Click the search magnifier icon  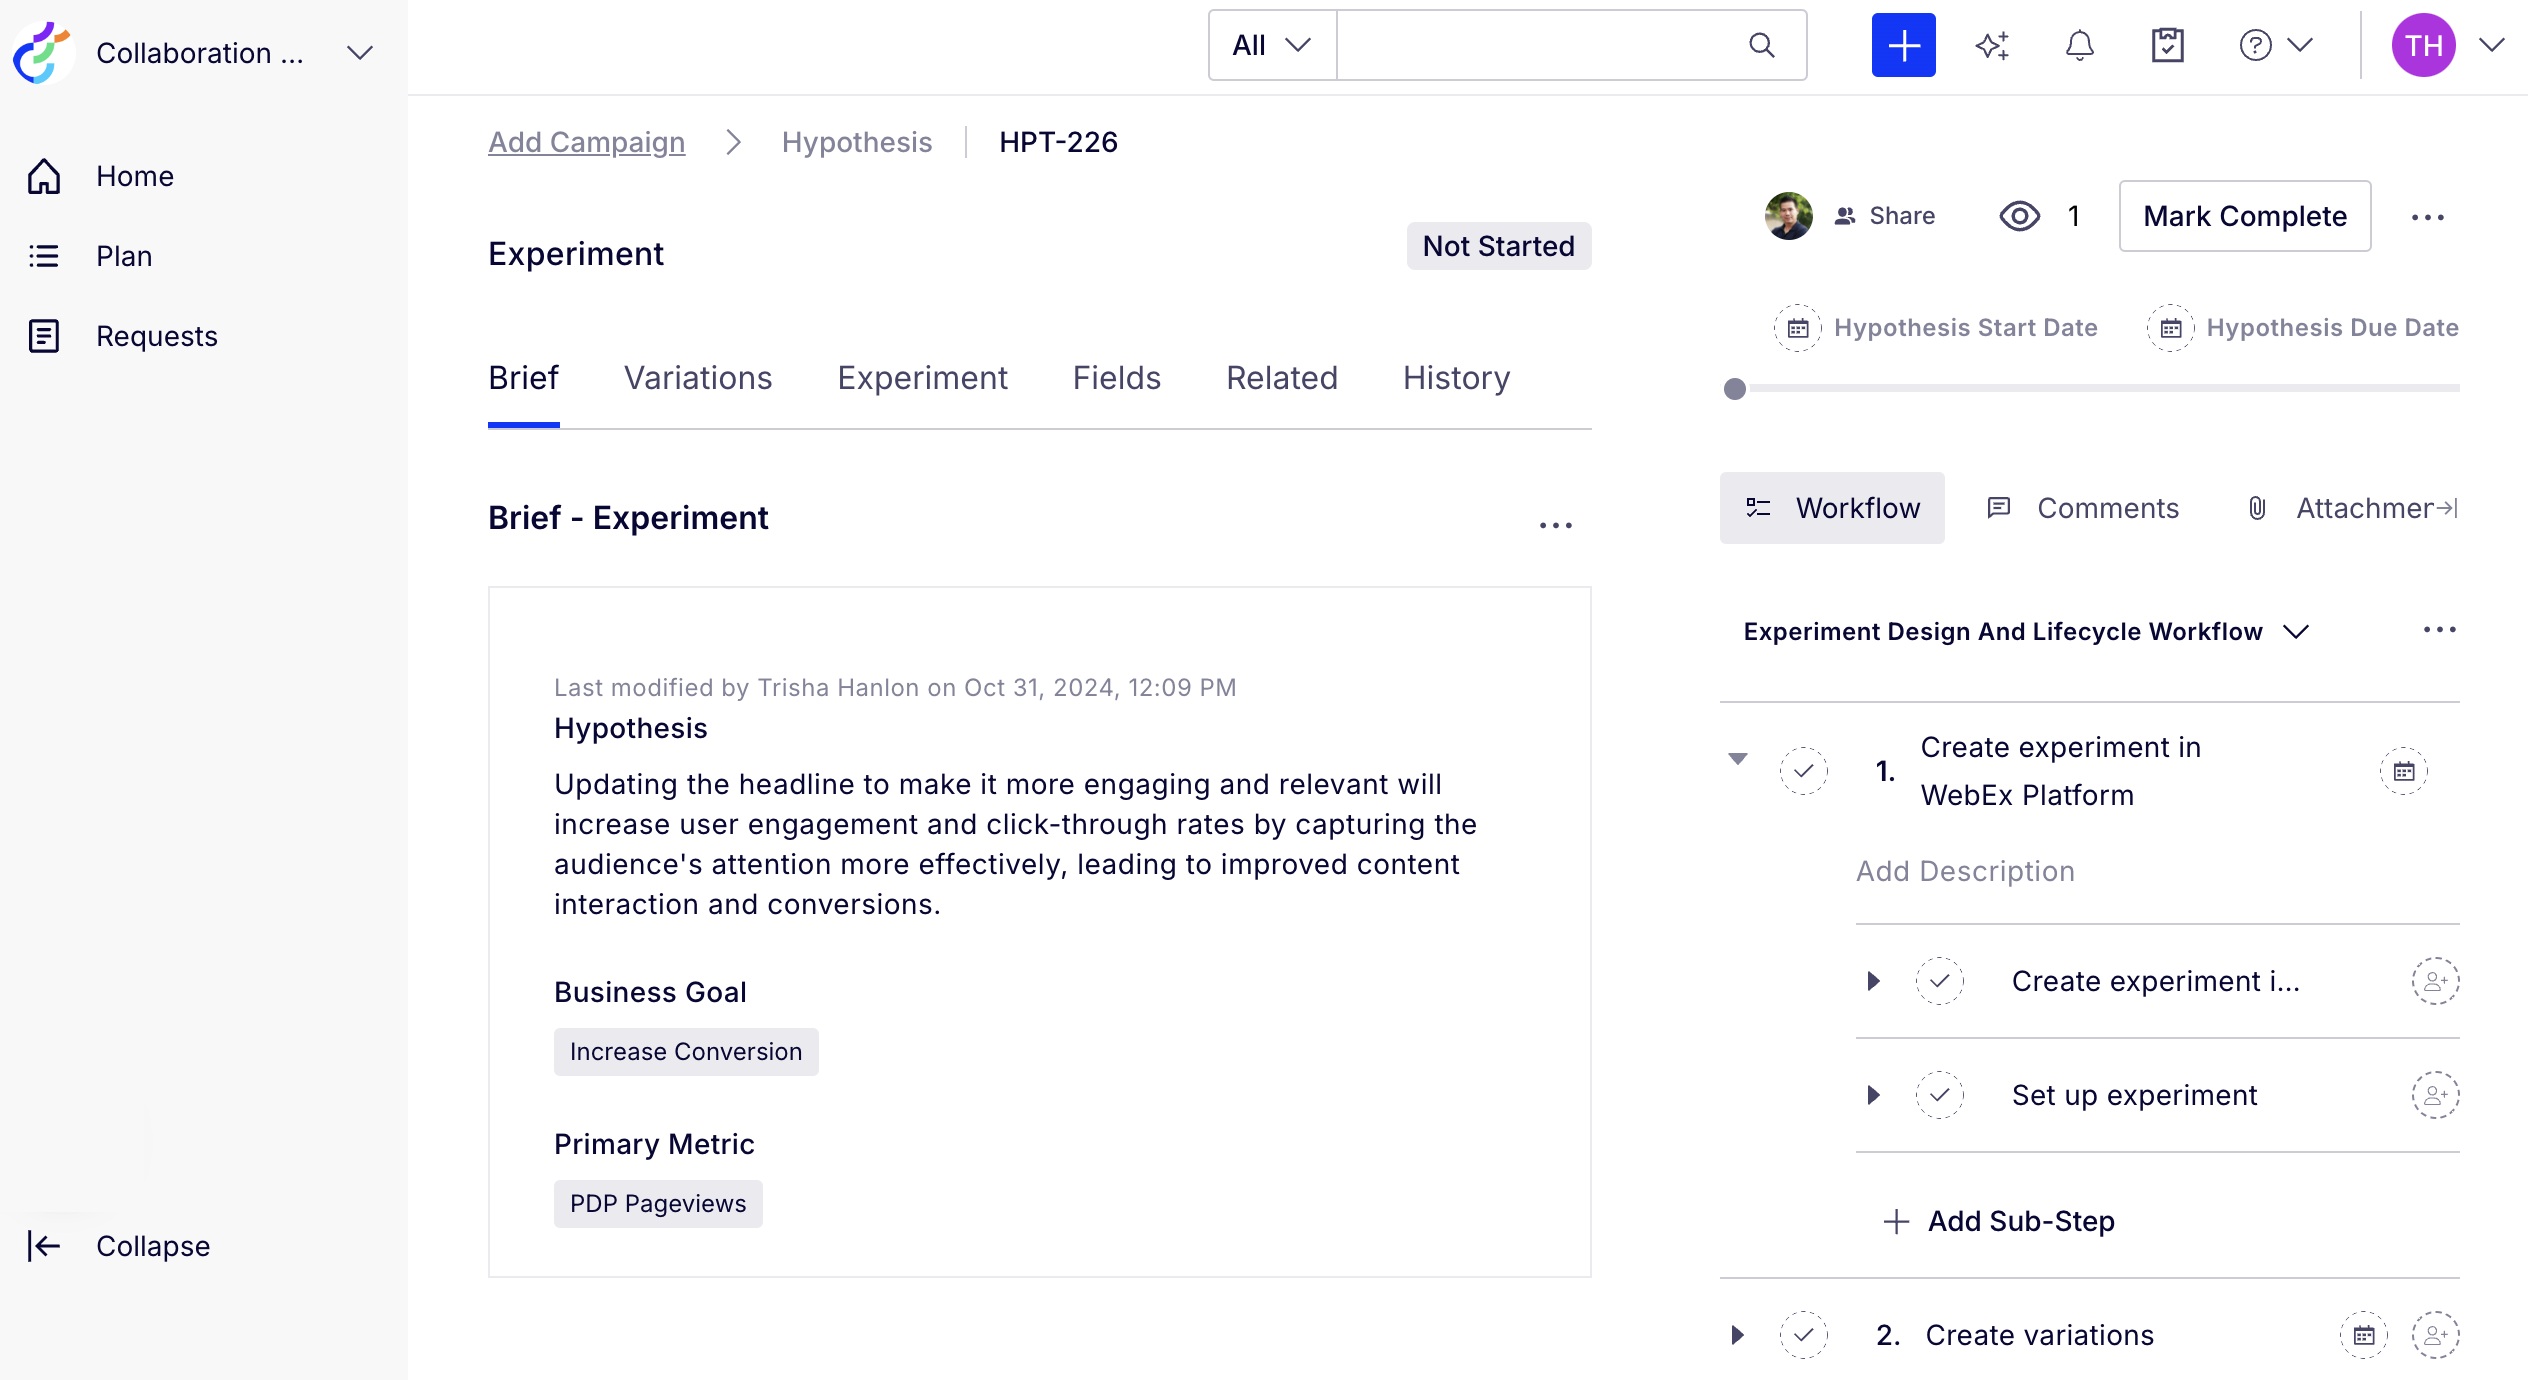pyautogui.click(x=1761, y=45)
